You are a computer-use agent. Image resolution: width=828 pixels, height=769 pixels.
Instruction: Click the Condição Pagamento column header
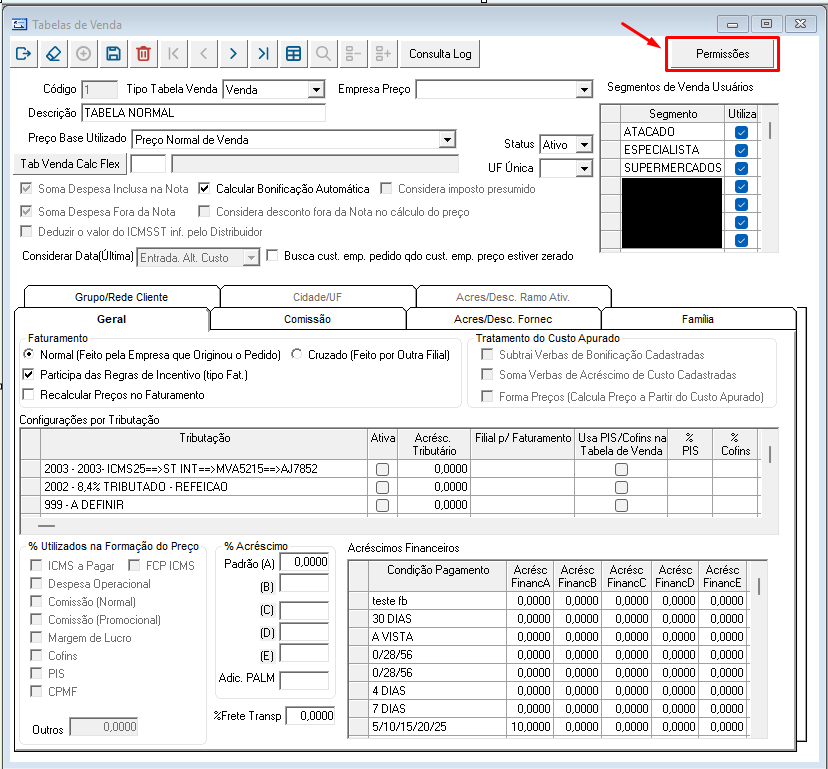click(438, 576)
